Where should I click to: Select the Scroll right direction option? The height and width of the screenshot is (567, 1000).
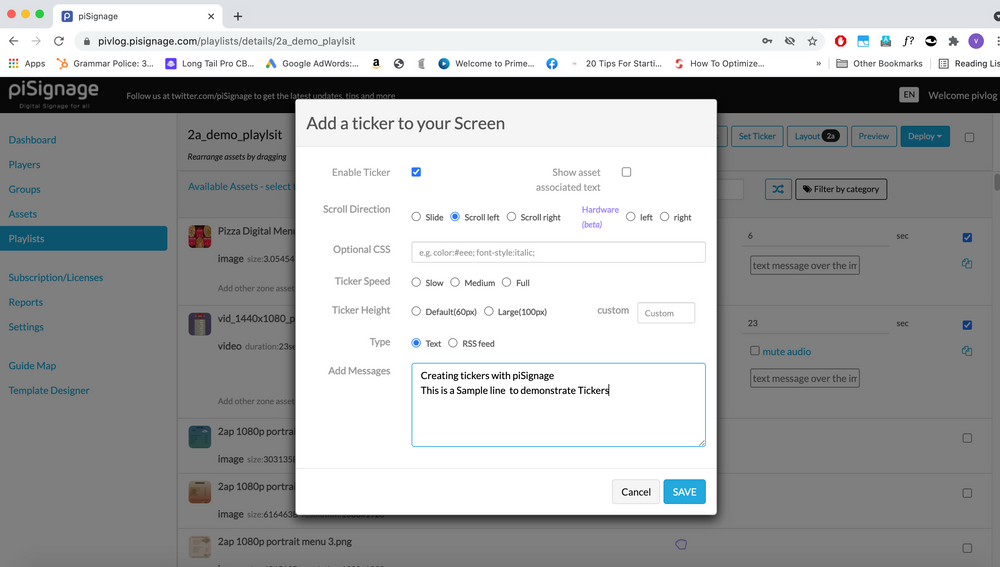pyautogui.click(x=511, y=217)
